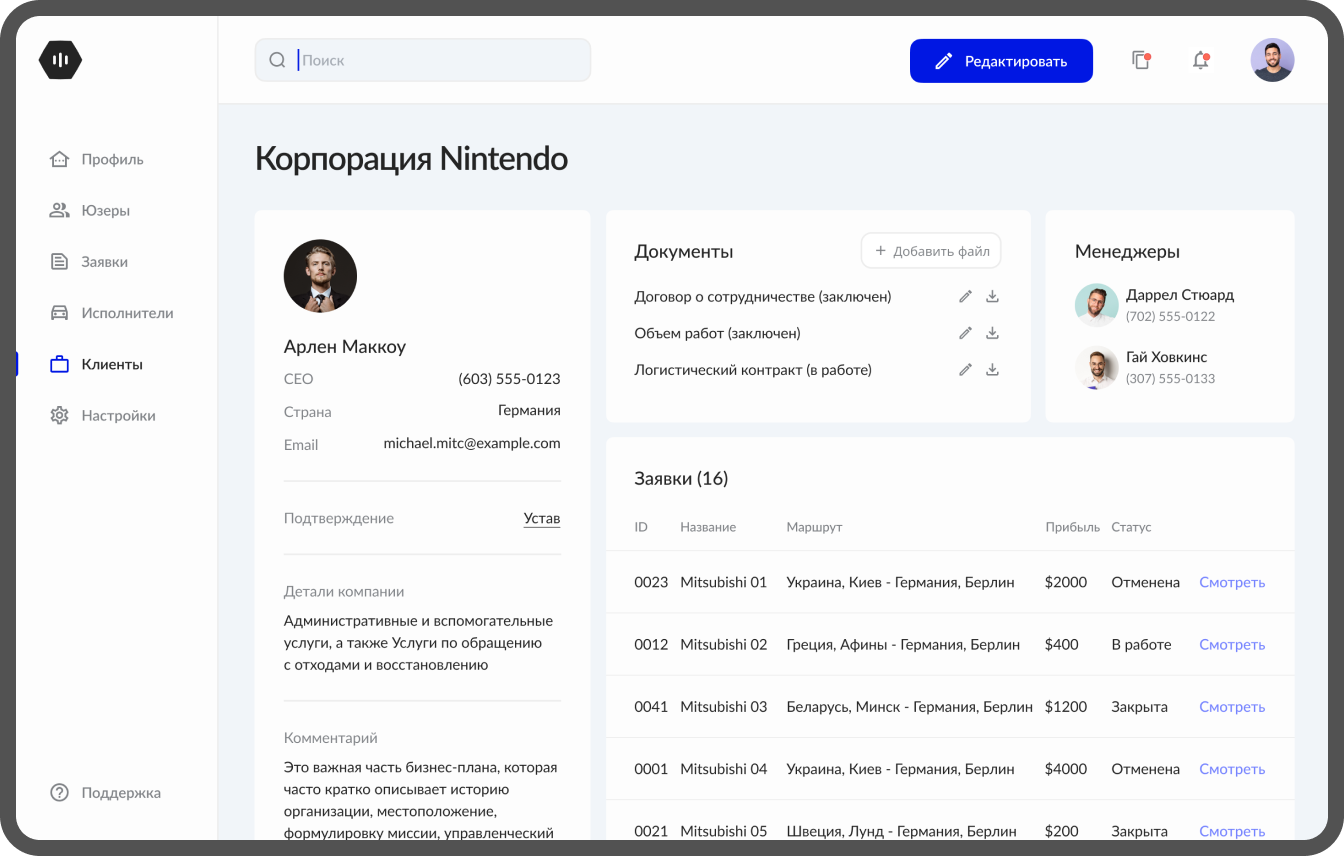The image size is (1344, 856).
Task: Click the Исполнители car icon
Action: point(59,313)
